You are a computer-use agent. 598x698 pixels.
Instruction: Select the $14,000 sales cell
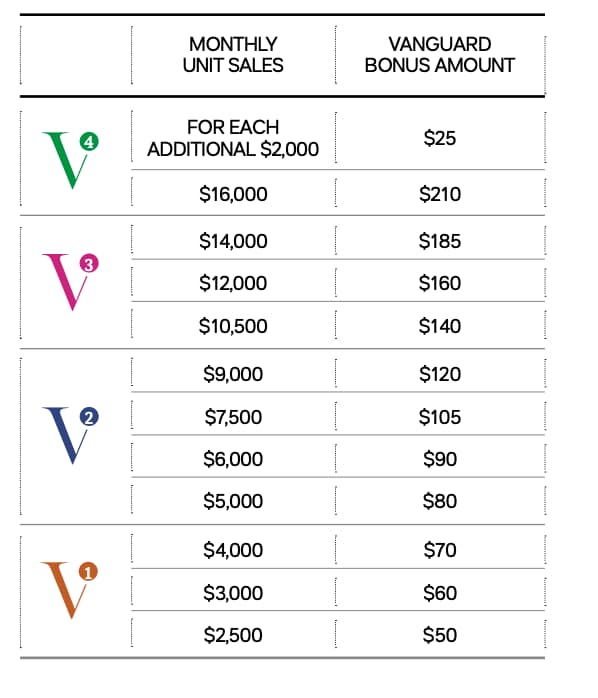233,241
